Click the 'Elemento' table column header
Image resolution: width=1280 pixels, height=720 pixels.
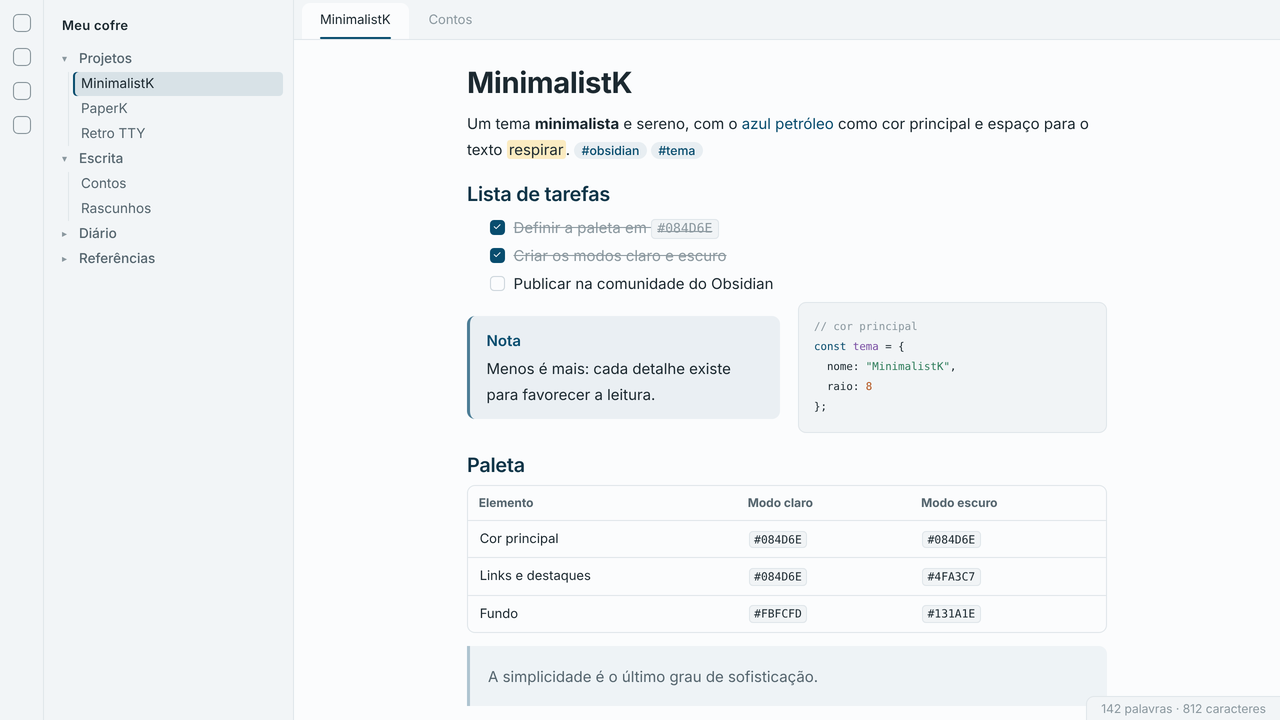506,503
